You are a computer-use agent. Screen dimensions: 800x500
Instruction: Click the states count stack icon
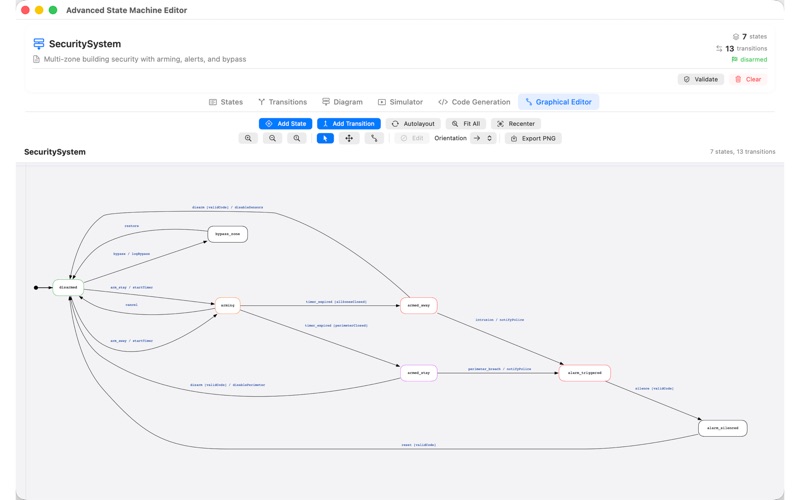click(736, 37)
